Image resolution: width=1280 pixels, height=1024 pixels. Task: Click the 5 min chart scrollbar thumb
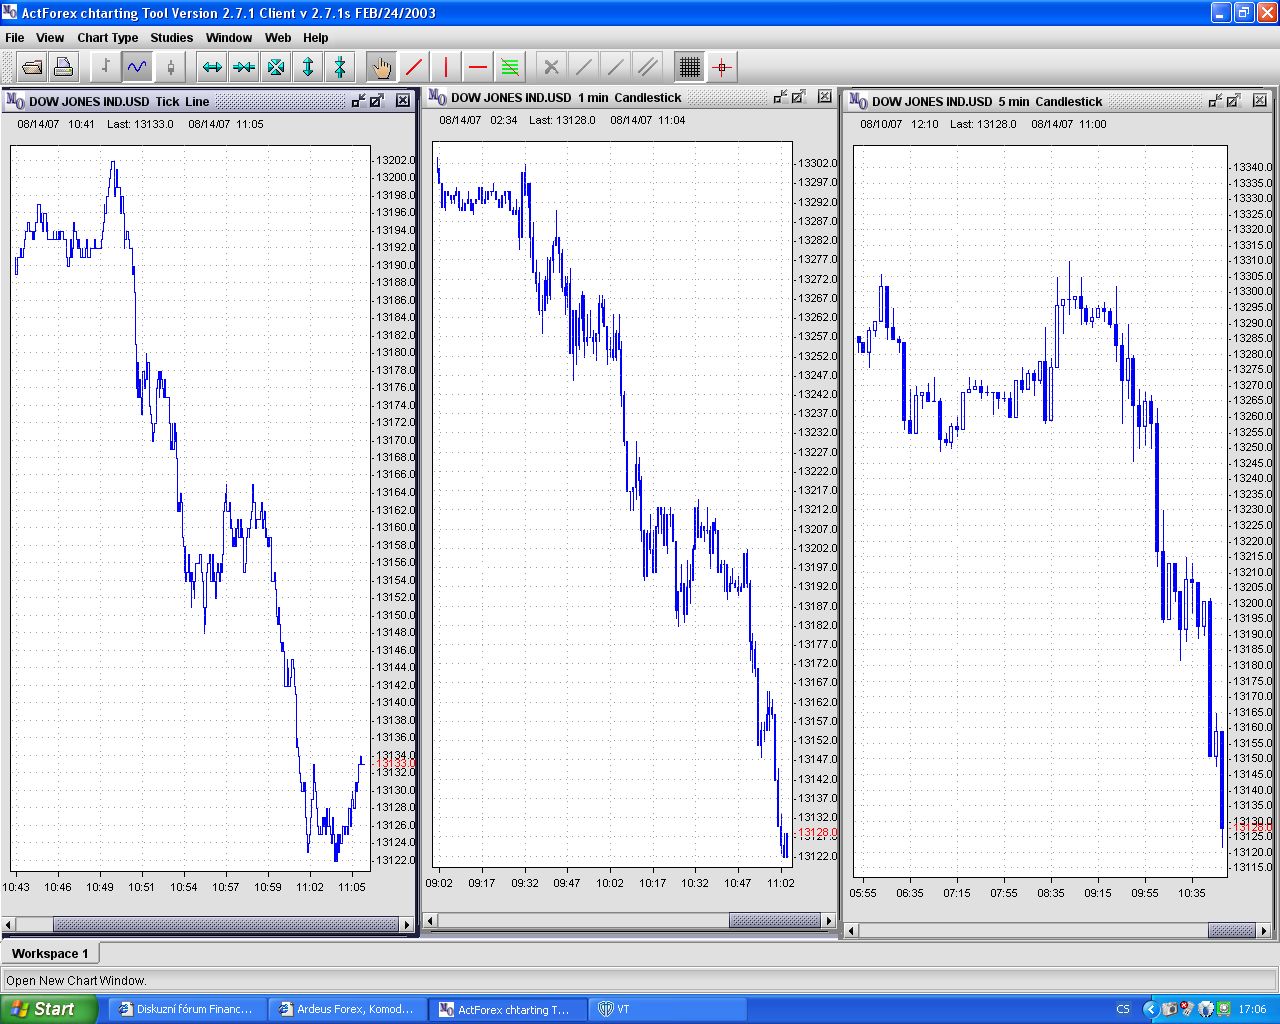1232,931
